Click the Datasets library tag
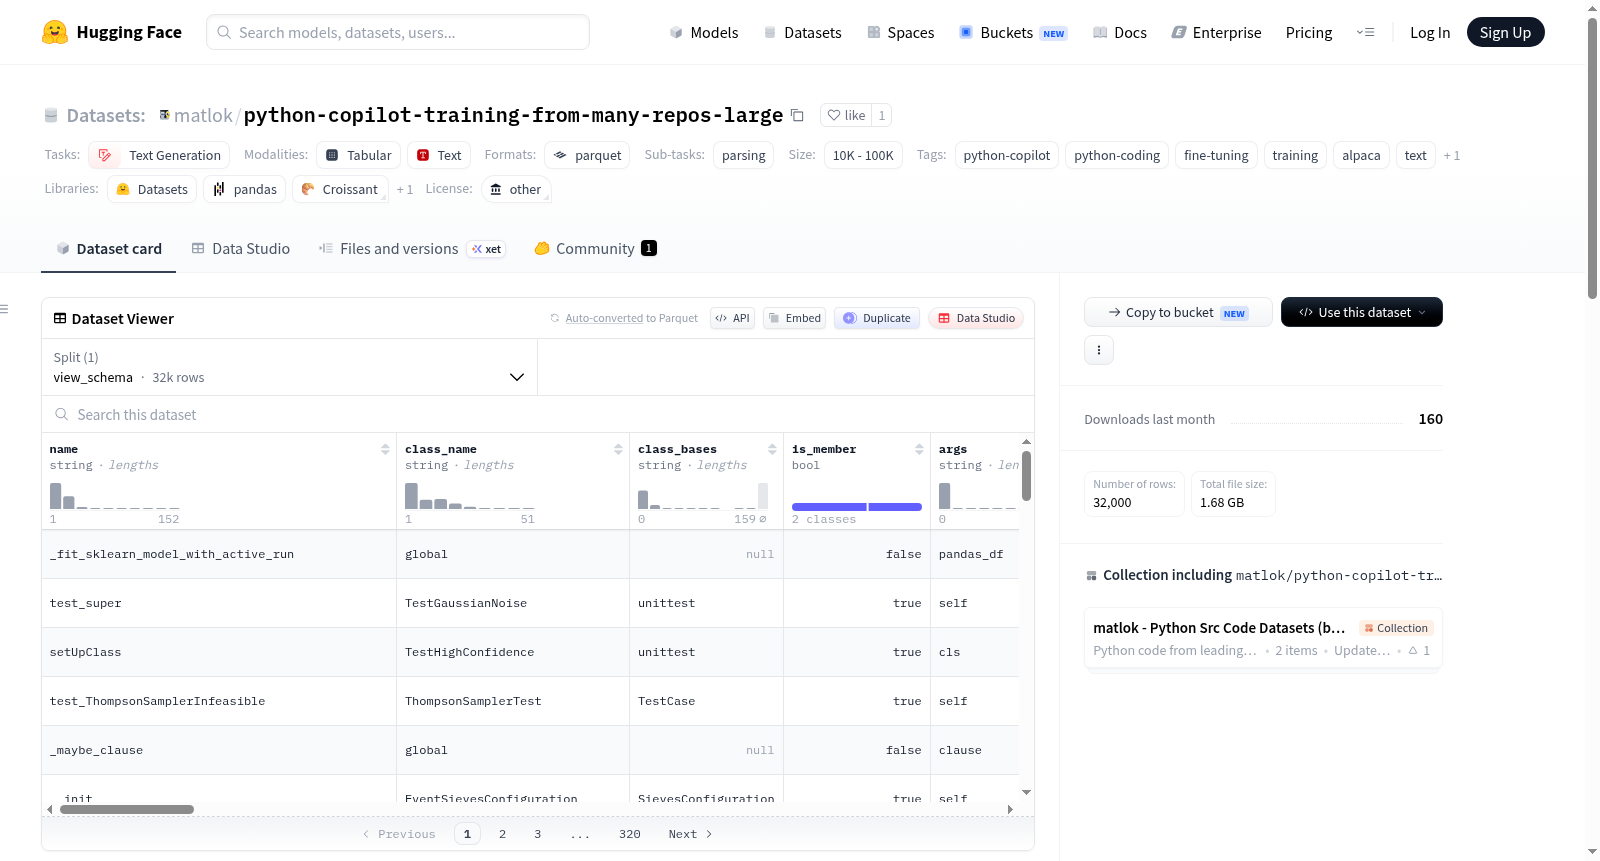Viewport: 1600px width, 861px height. (152, 189)
